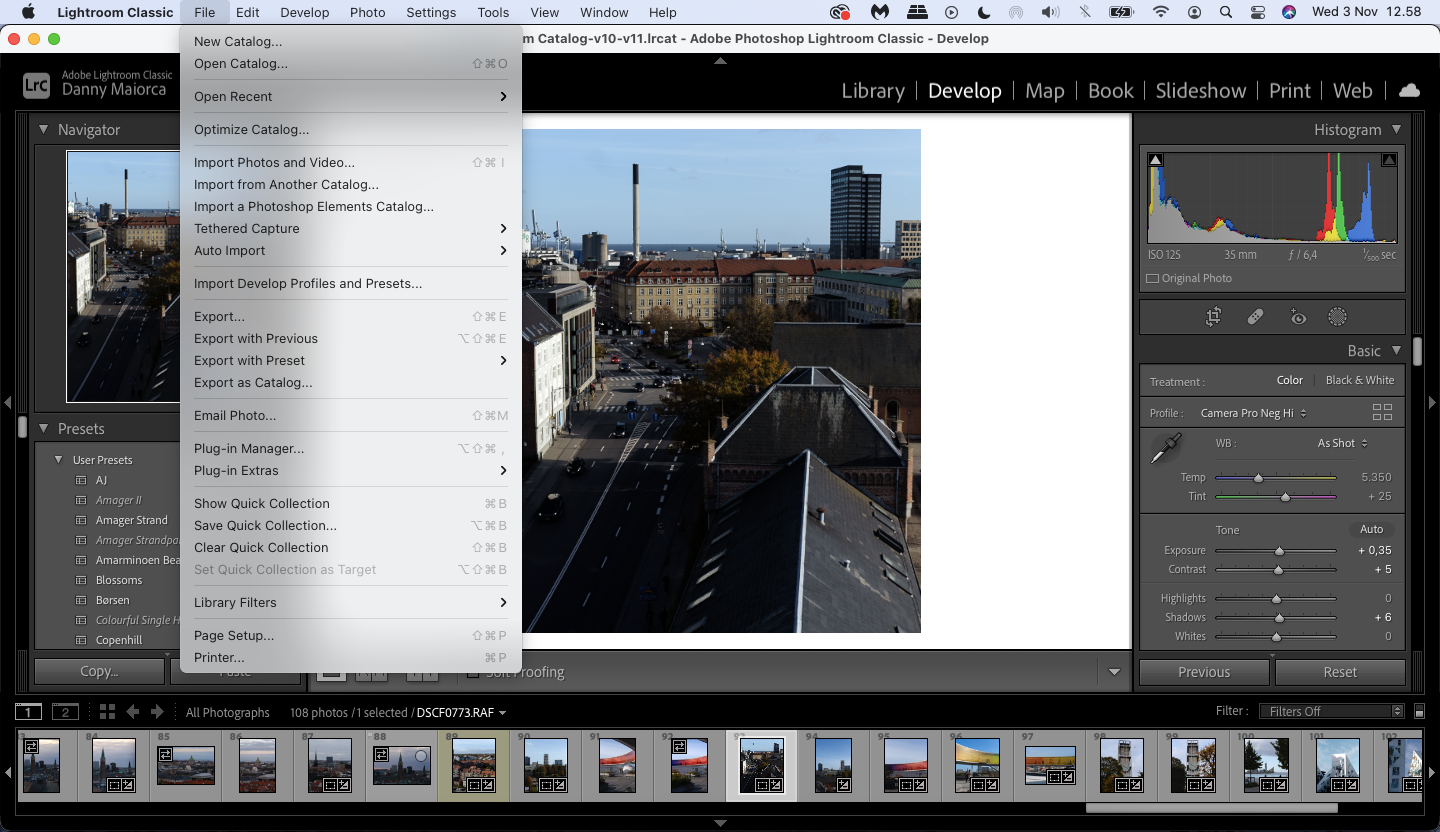Click the Exposure slider handle
Screen dimensions: 1440x832
(1279, 551)
